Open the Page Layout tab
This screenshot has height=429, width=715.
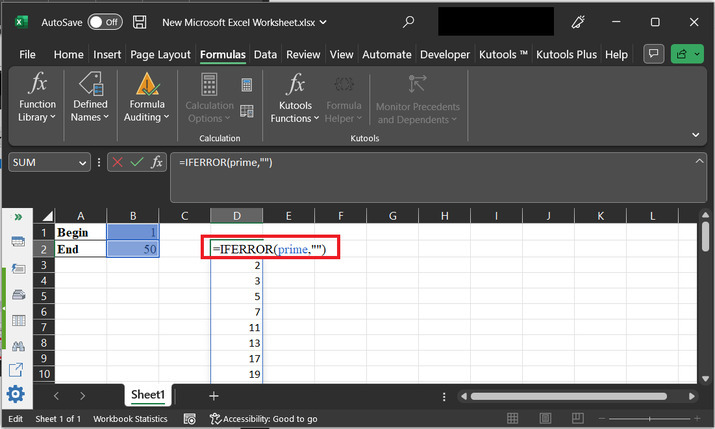pos(160,55)
